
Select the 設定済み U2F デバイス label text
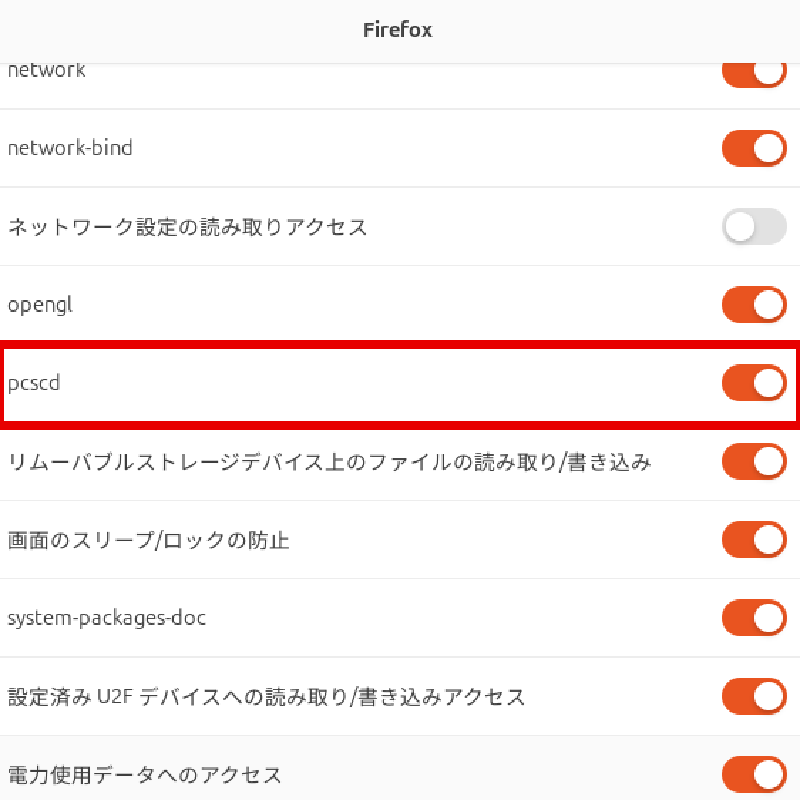coord(266,697)
